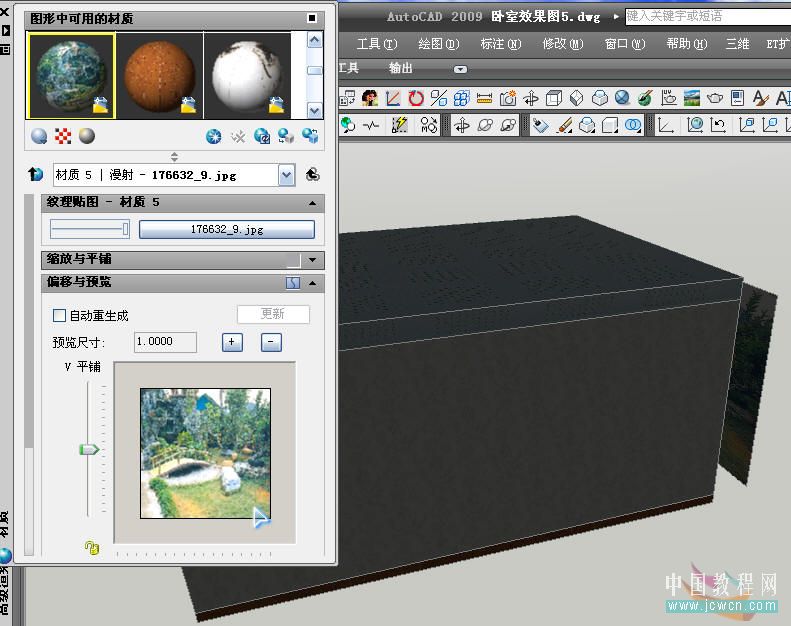The width and height of the screenshot is (791, 626).
Task: Collapse the 纹理贴图 - 材质 5 section
Action: [x=313, y=203]
